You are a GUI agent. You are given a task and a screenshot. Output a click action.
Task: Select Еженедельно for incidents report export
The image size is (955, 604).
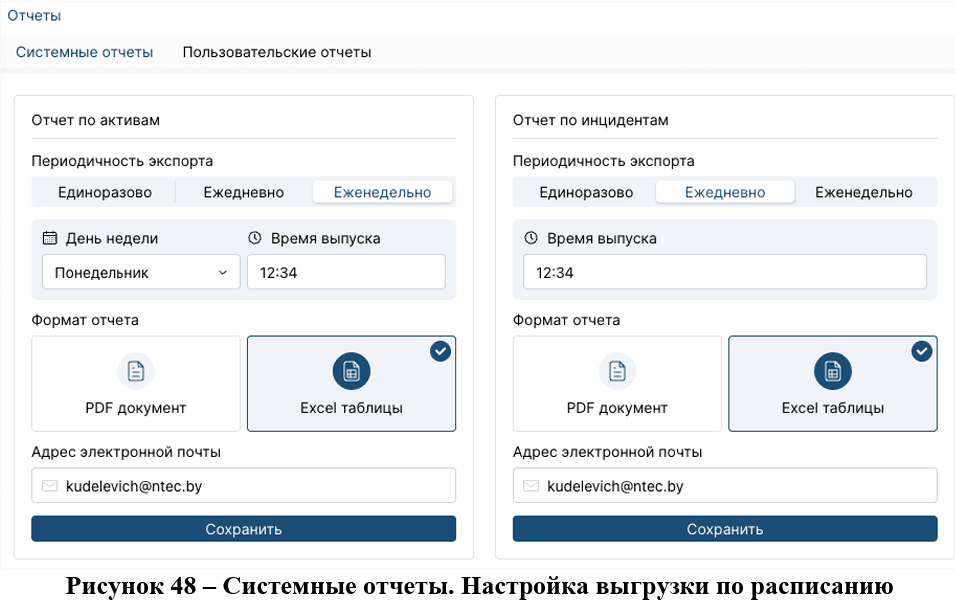tap(863, 192)
